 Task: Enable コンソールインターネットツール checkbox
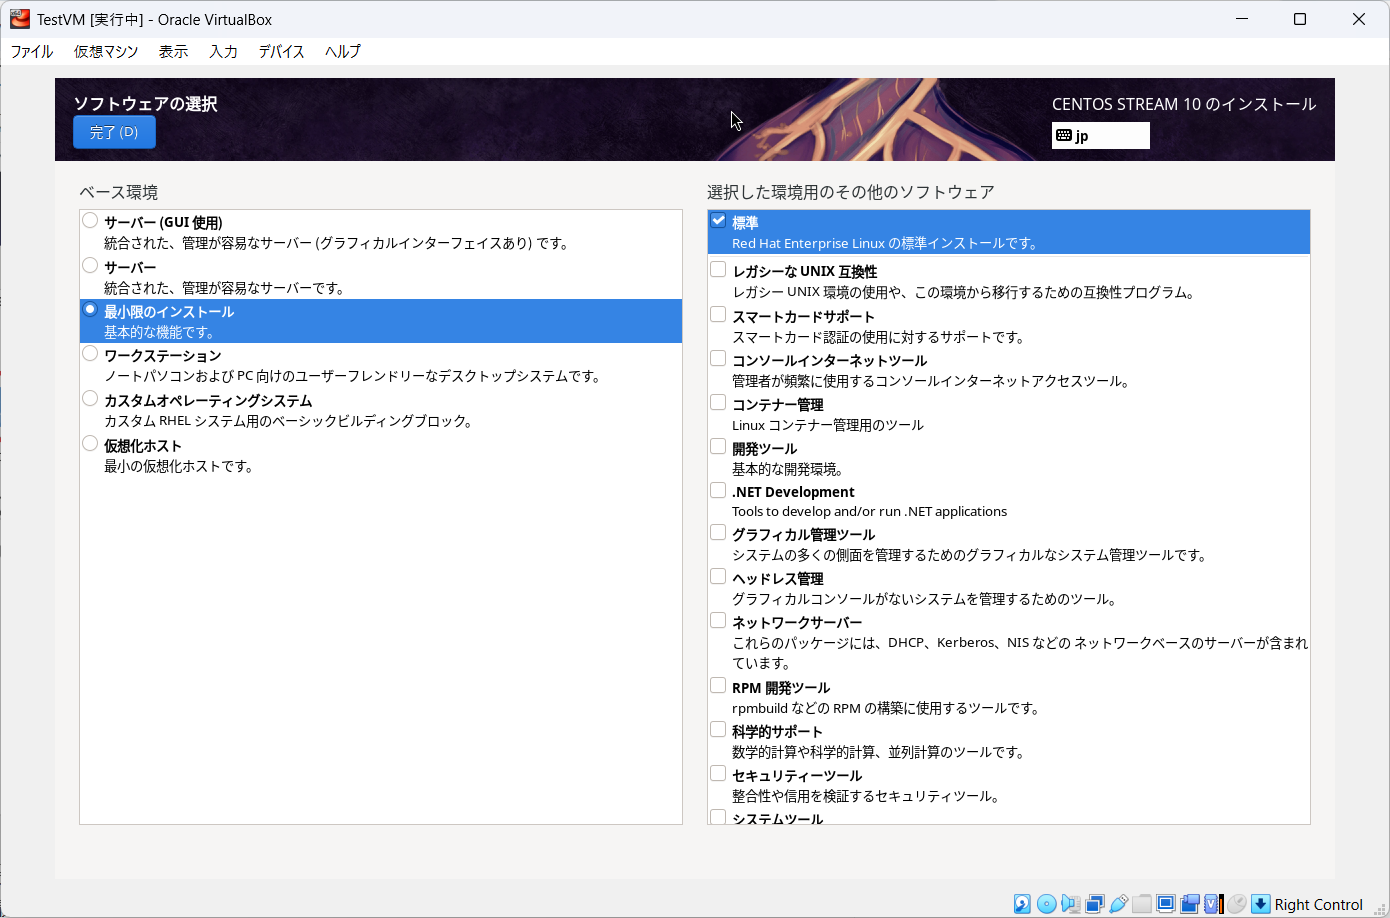pyautogui.click(x=718, y=359)
